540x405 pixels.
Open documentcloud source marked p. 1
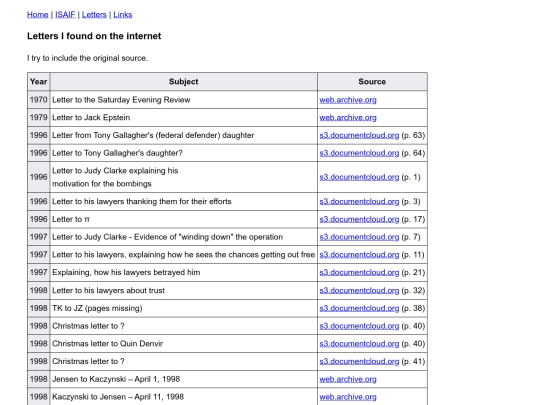[x=359, y=177]
